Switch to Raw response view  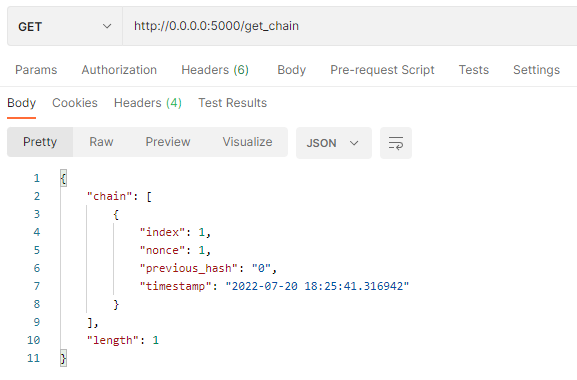101,142
